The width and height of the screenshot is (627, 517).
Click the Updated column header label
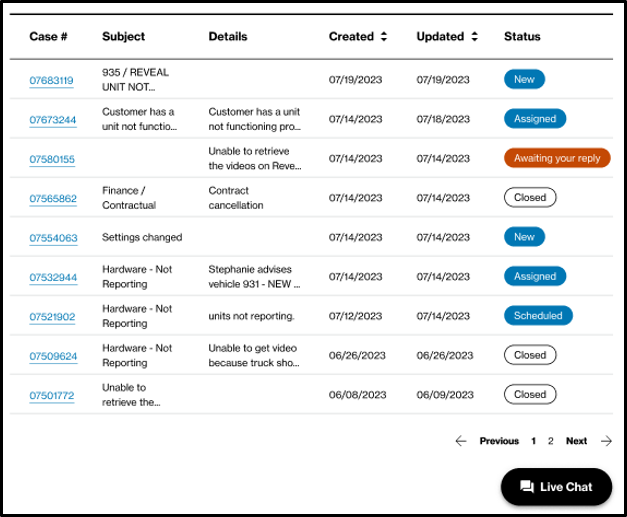pyautogui.click(x=440, y=36)
